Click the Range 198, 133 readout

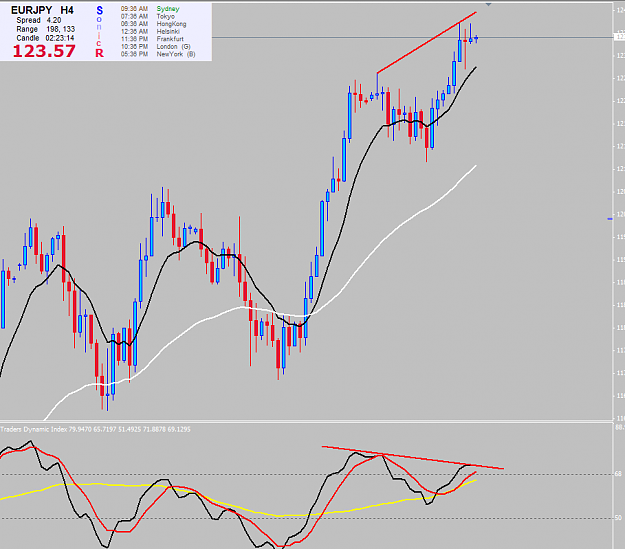tap(45, 29)
